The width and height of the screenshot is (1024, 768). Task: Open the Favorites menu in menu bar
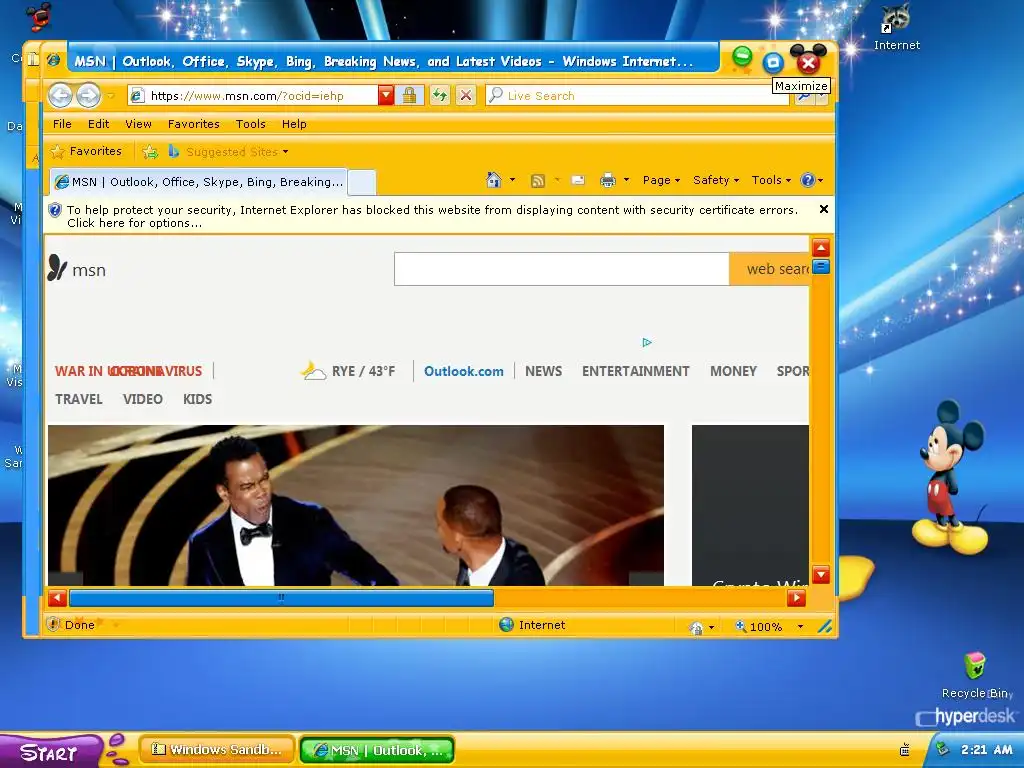coord(193,124)
